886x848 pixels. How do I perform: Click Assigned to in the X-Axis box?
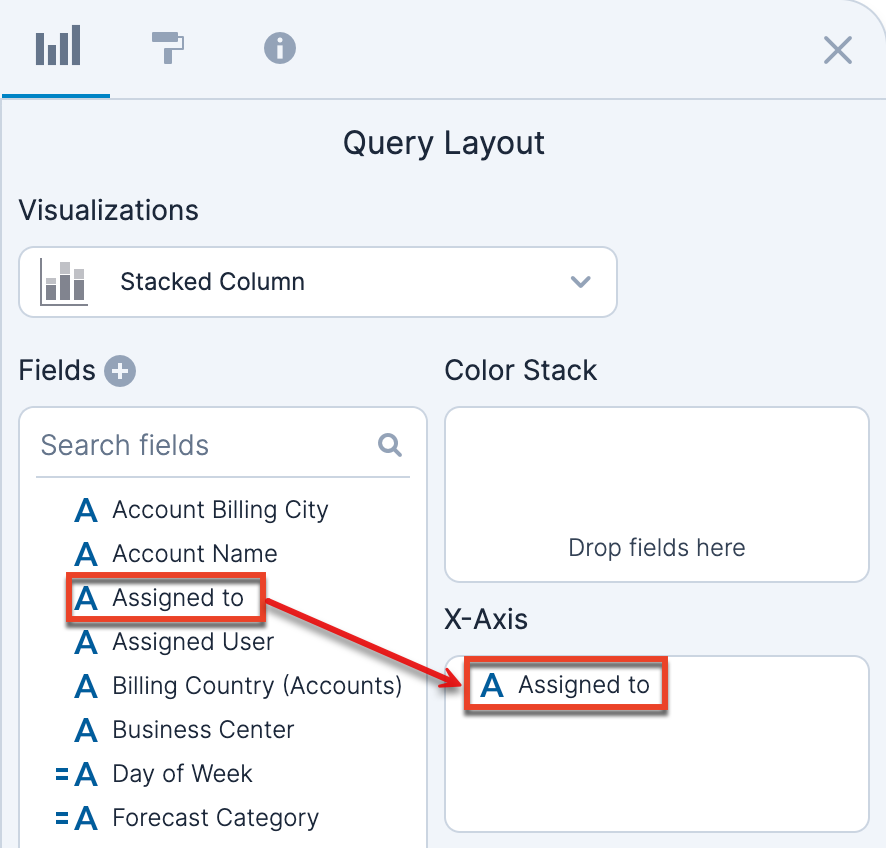(583, 685)
